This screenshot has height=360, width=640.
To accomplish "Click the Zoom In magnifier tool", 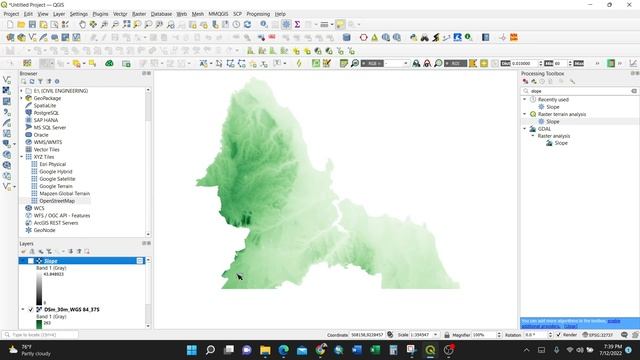I will coord(104,24).
